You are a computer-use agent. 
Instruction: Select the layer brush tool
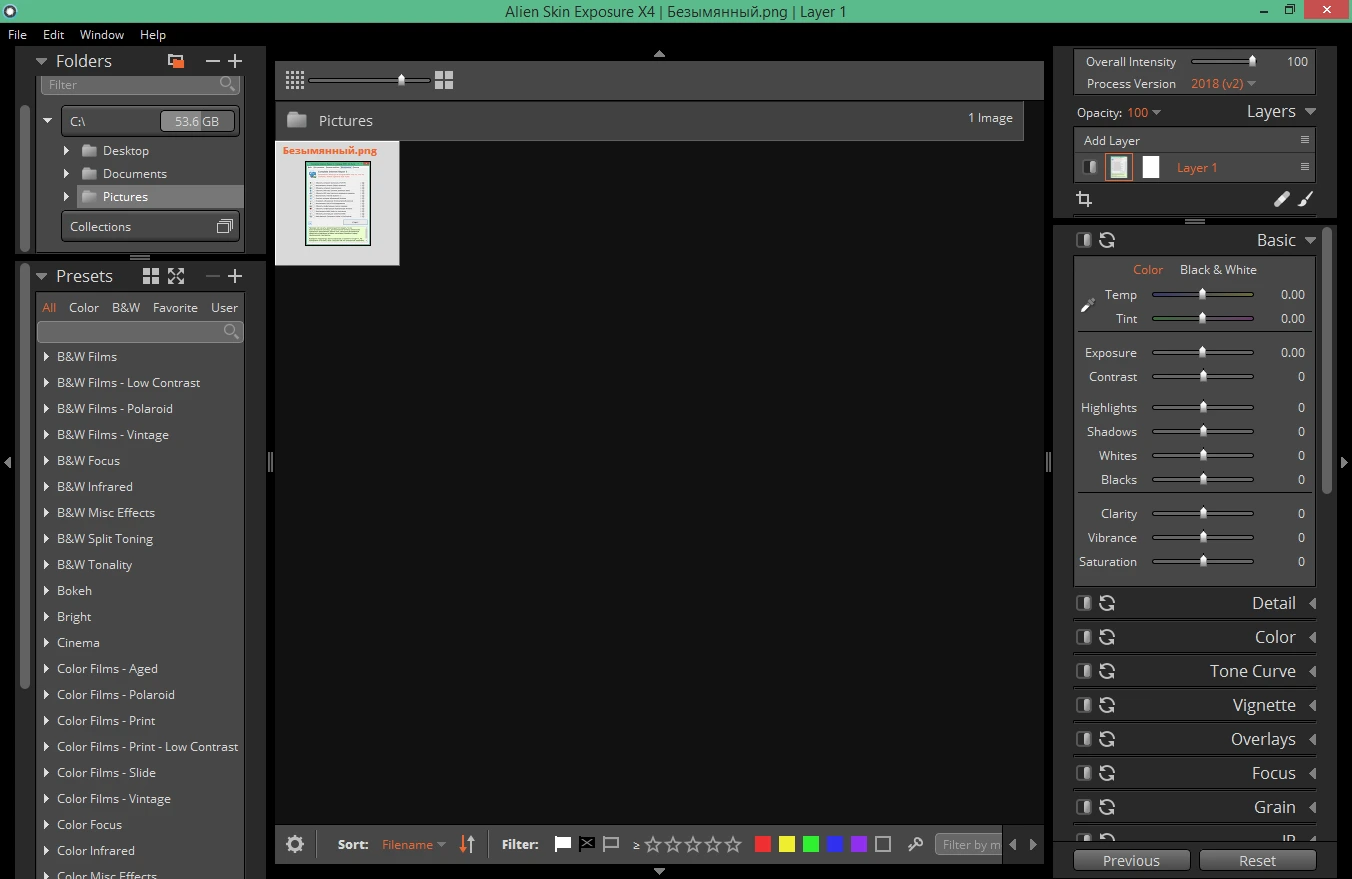tap(1305, 199)
